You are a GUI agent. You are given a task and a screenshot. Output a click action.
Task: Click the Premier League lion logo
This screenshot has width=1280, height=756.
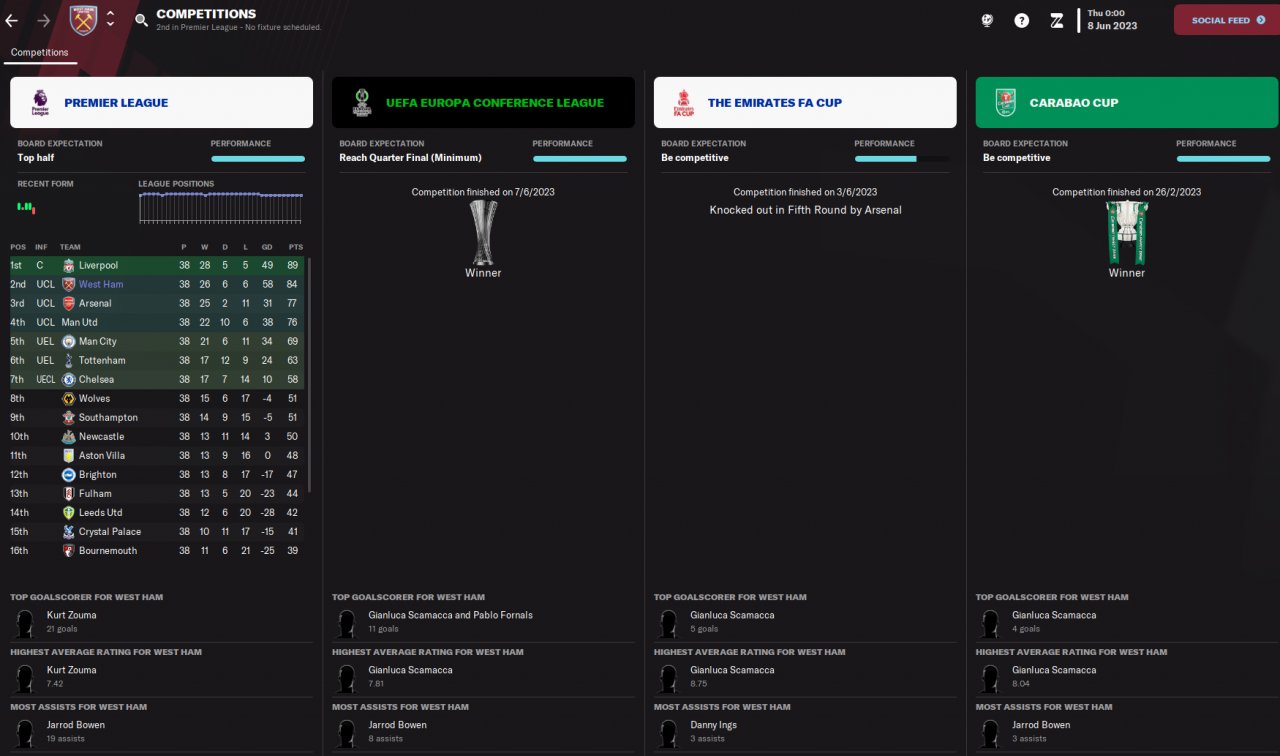click(40, 102)
